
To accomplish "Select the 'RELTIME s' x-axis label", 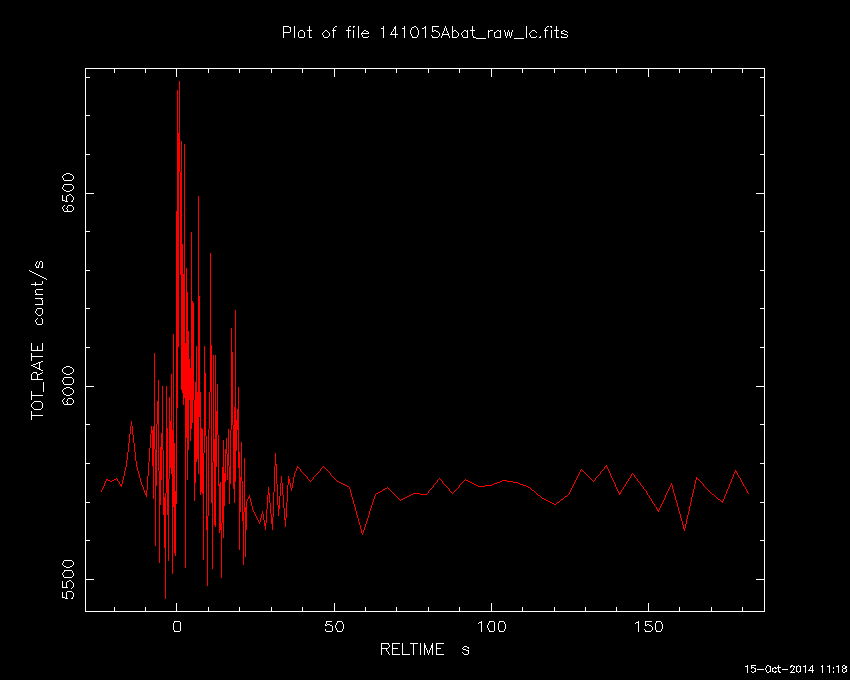I will click(424, 649).
